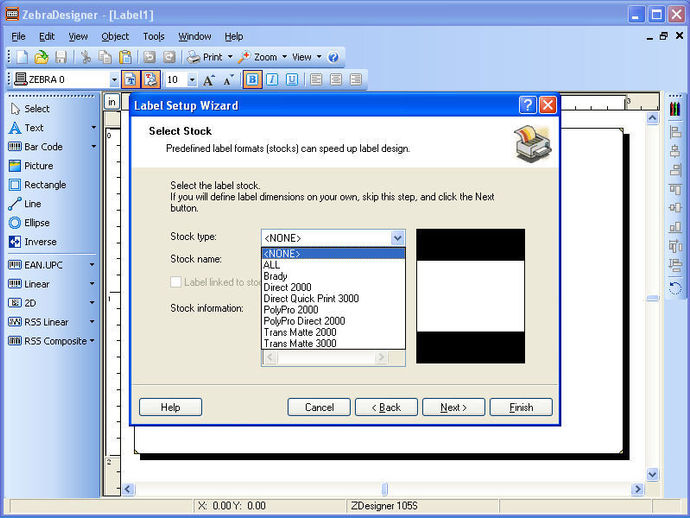Click the increase font size icon
The width and height of the screenshot is (690, 518).
click(209, 80)
